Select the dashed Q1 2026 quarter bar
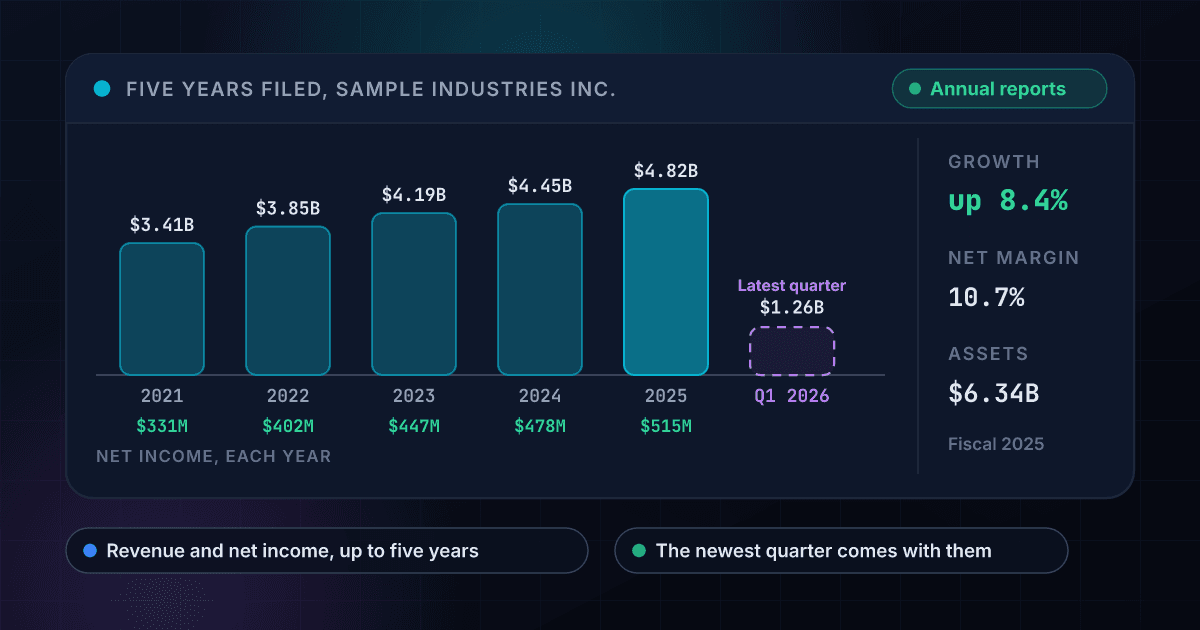 click(792, 351)
